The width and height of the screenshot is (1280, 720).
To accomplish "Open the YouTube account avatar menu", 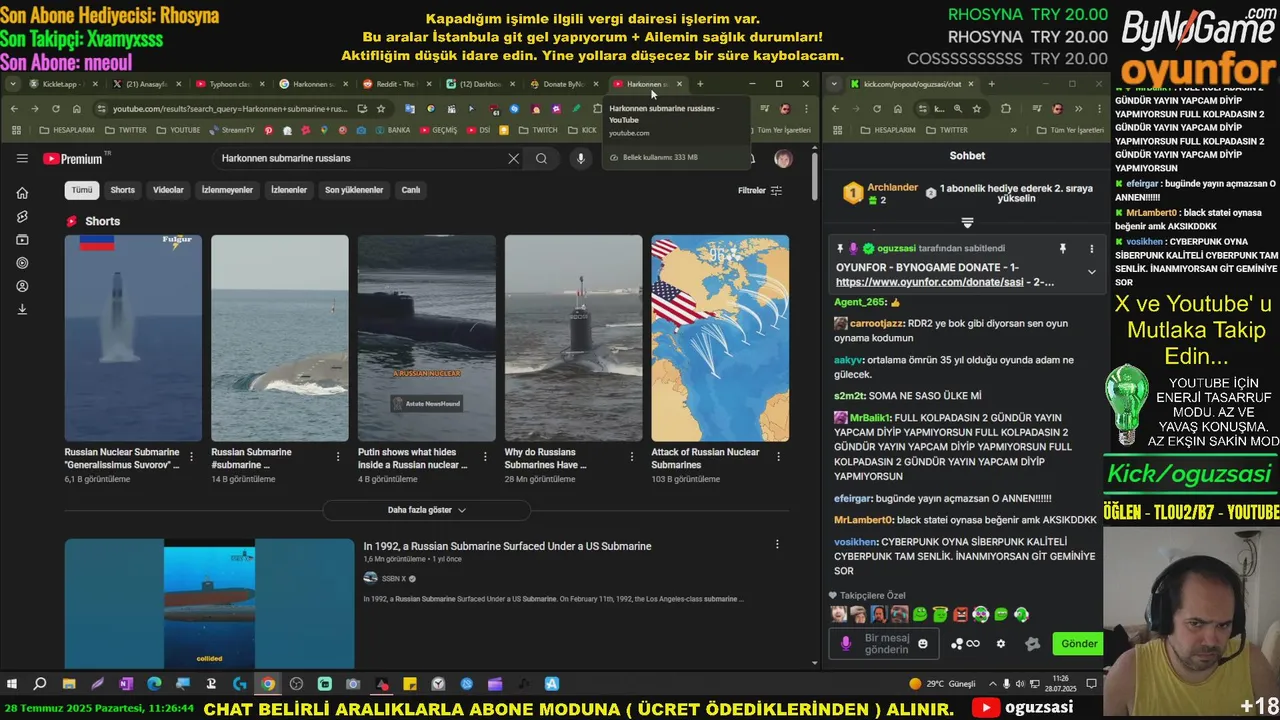I will 783,158.
